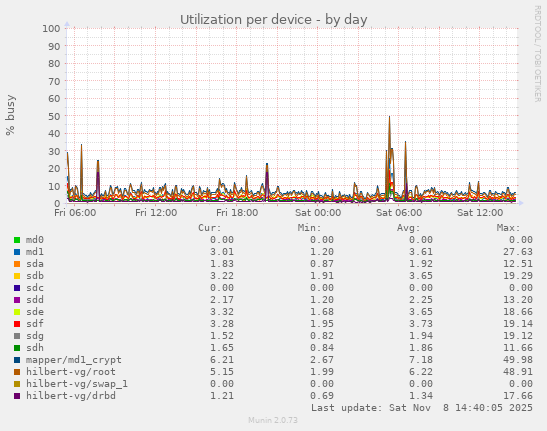Screen dimensions: 547x431
Task: Click the mapper/md1_crypt current value 6.21
Action: (x=222, y=360)
